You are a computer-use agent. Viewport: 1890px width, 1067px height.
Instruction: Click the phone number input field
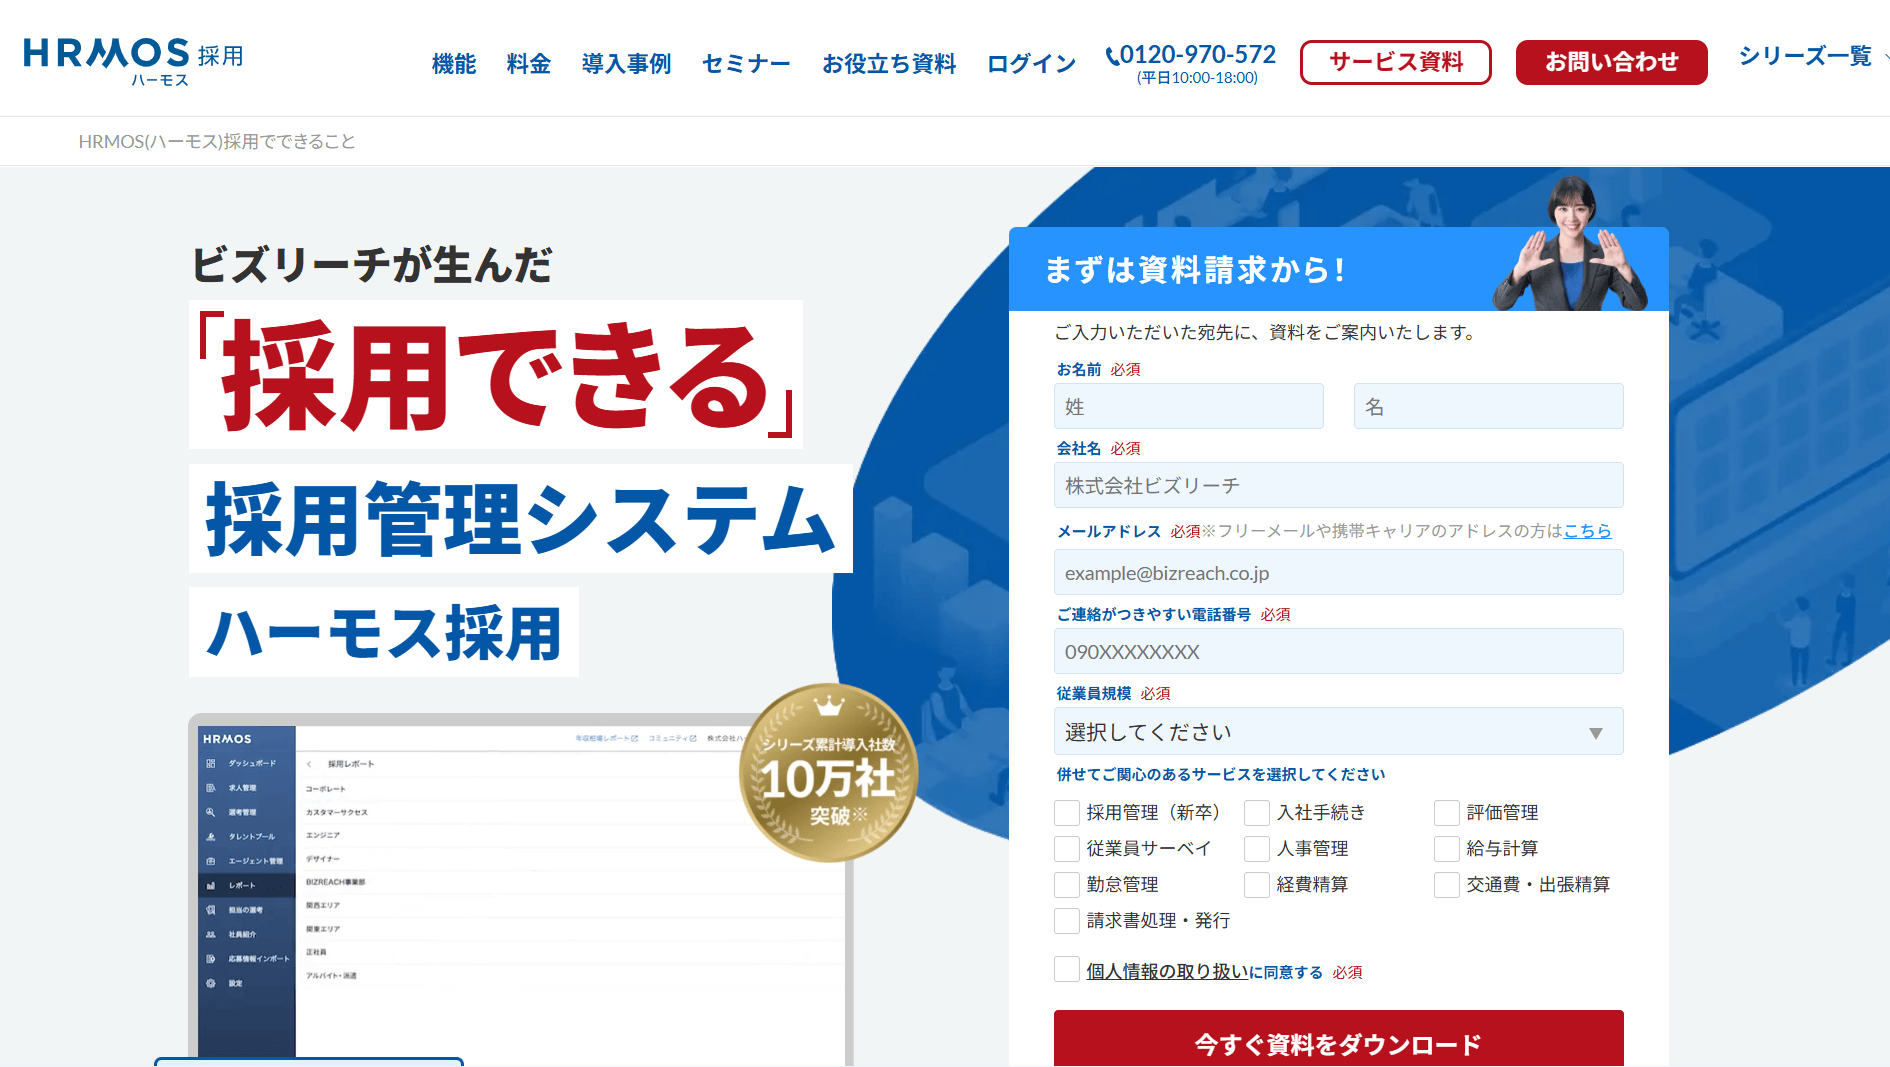point(1339,651)
